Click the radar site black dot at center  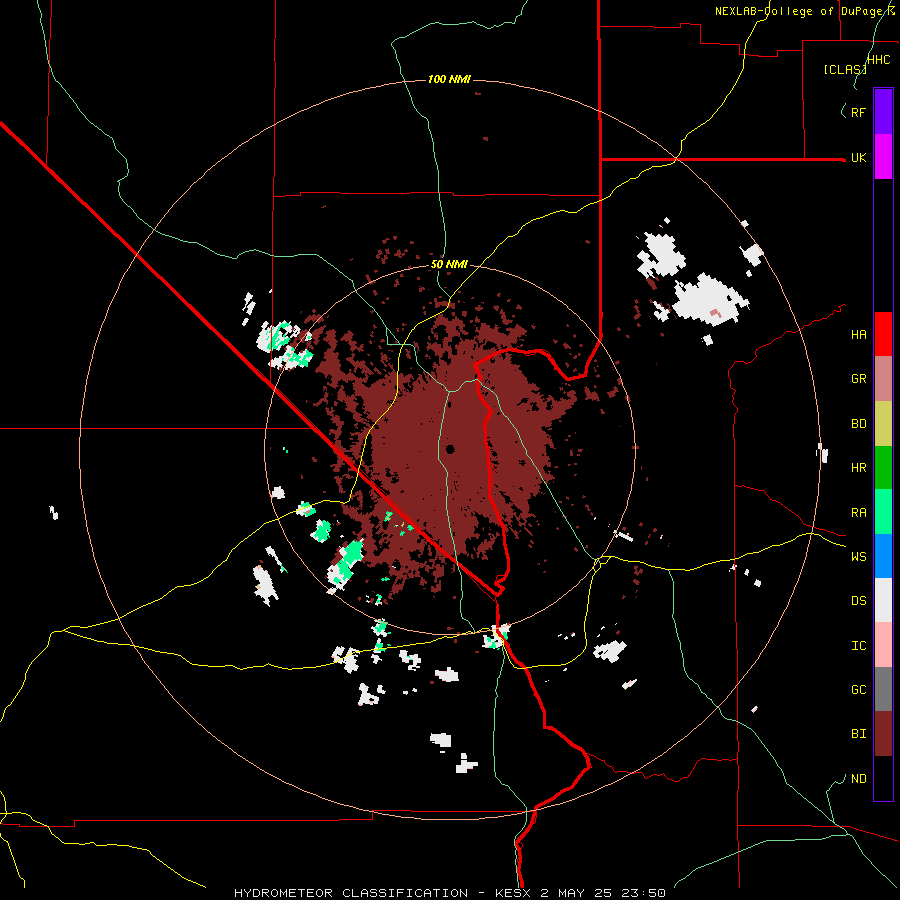(450, 449)
